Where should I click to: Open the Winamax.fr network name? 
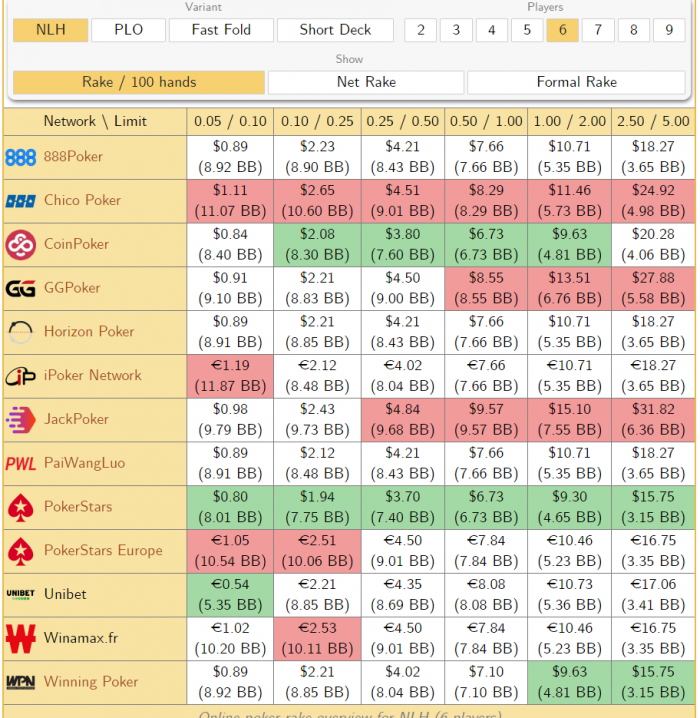tap(81, 638)
